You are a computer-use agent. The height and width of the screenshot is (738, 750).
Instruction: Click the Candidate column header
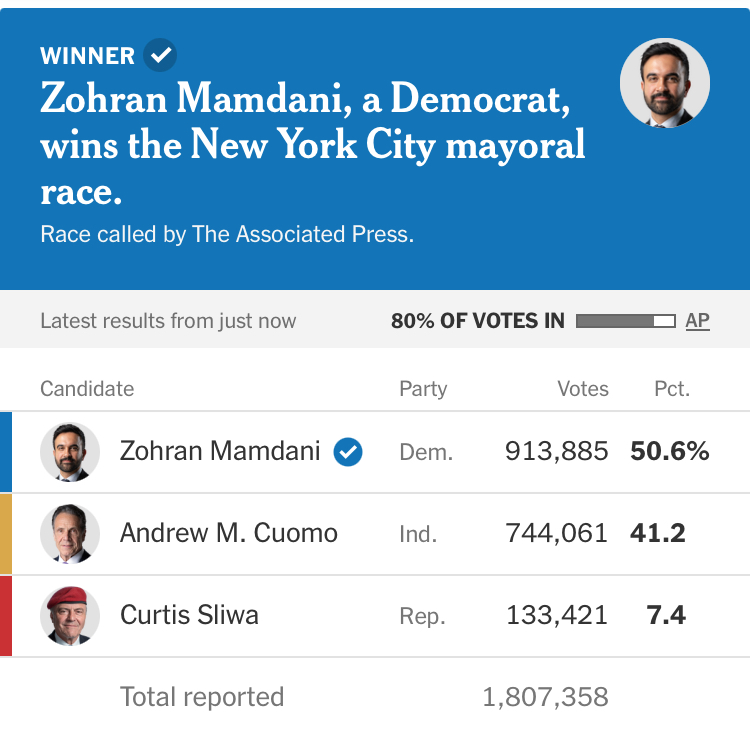[87, 389]
